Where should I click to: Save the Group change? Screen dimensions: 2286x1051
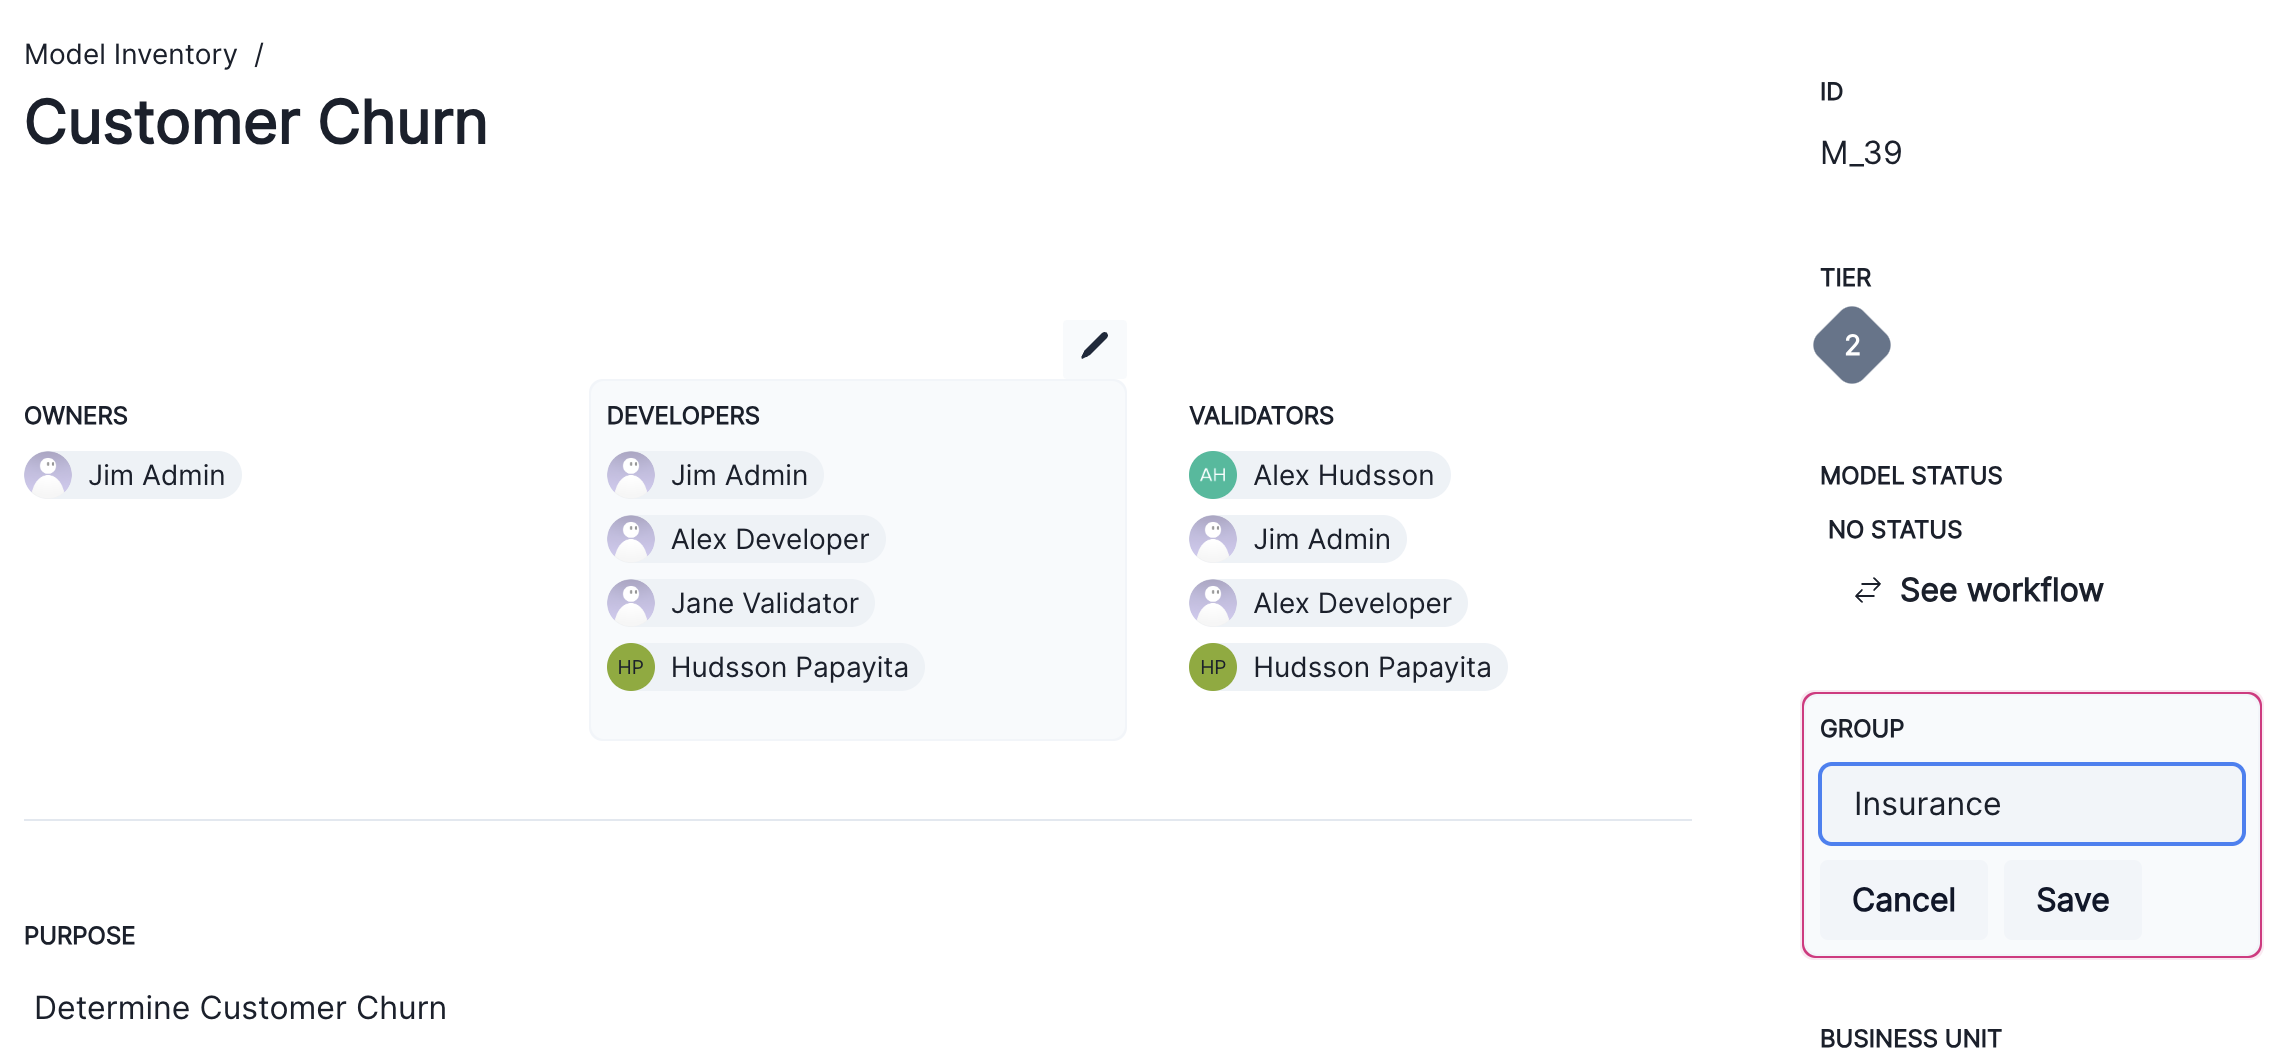tap(2071, 899)
